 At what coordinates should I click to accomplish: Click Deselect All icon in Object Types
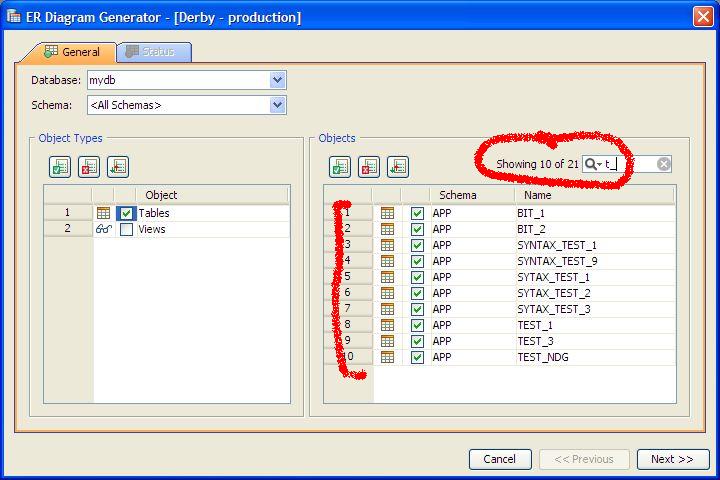[x=89, y=167]
